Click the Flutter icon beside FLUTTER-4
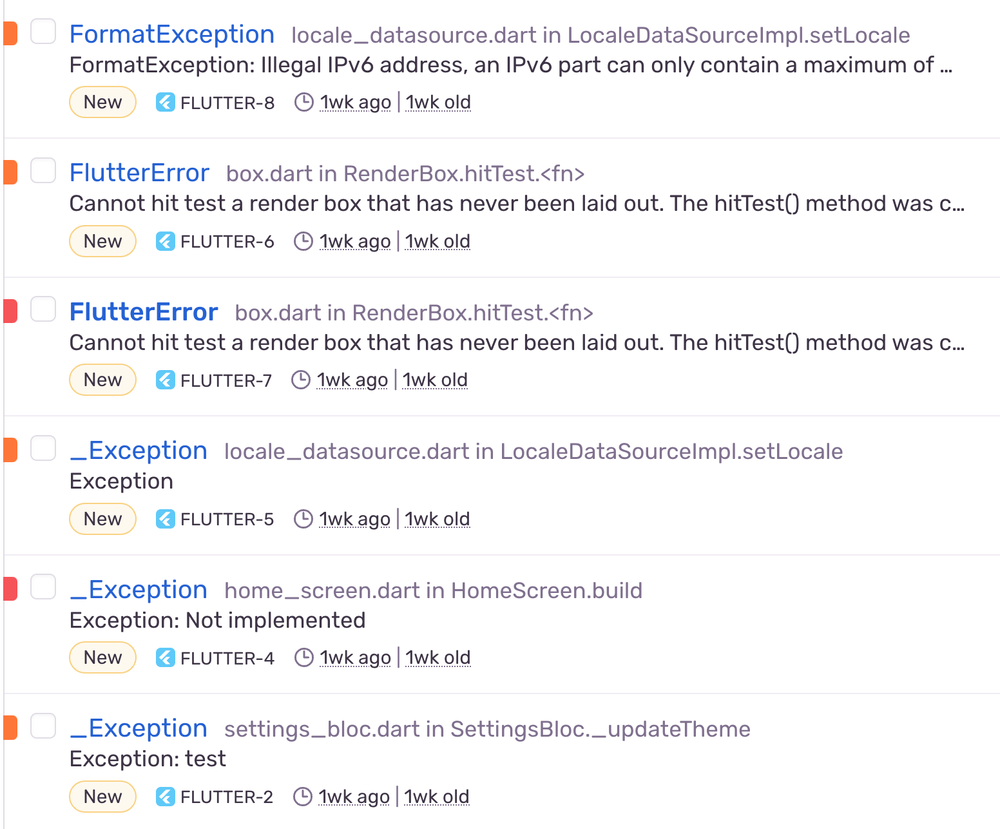The height and width of the screenshot is (829, 1000). point(164,657)
